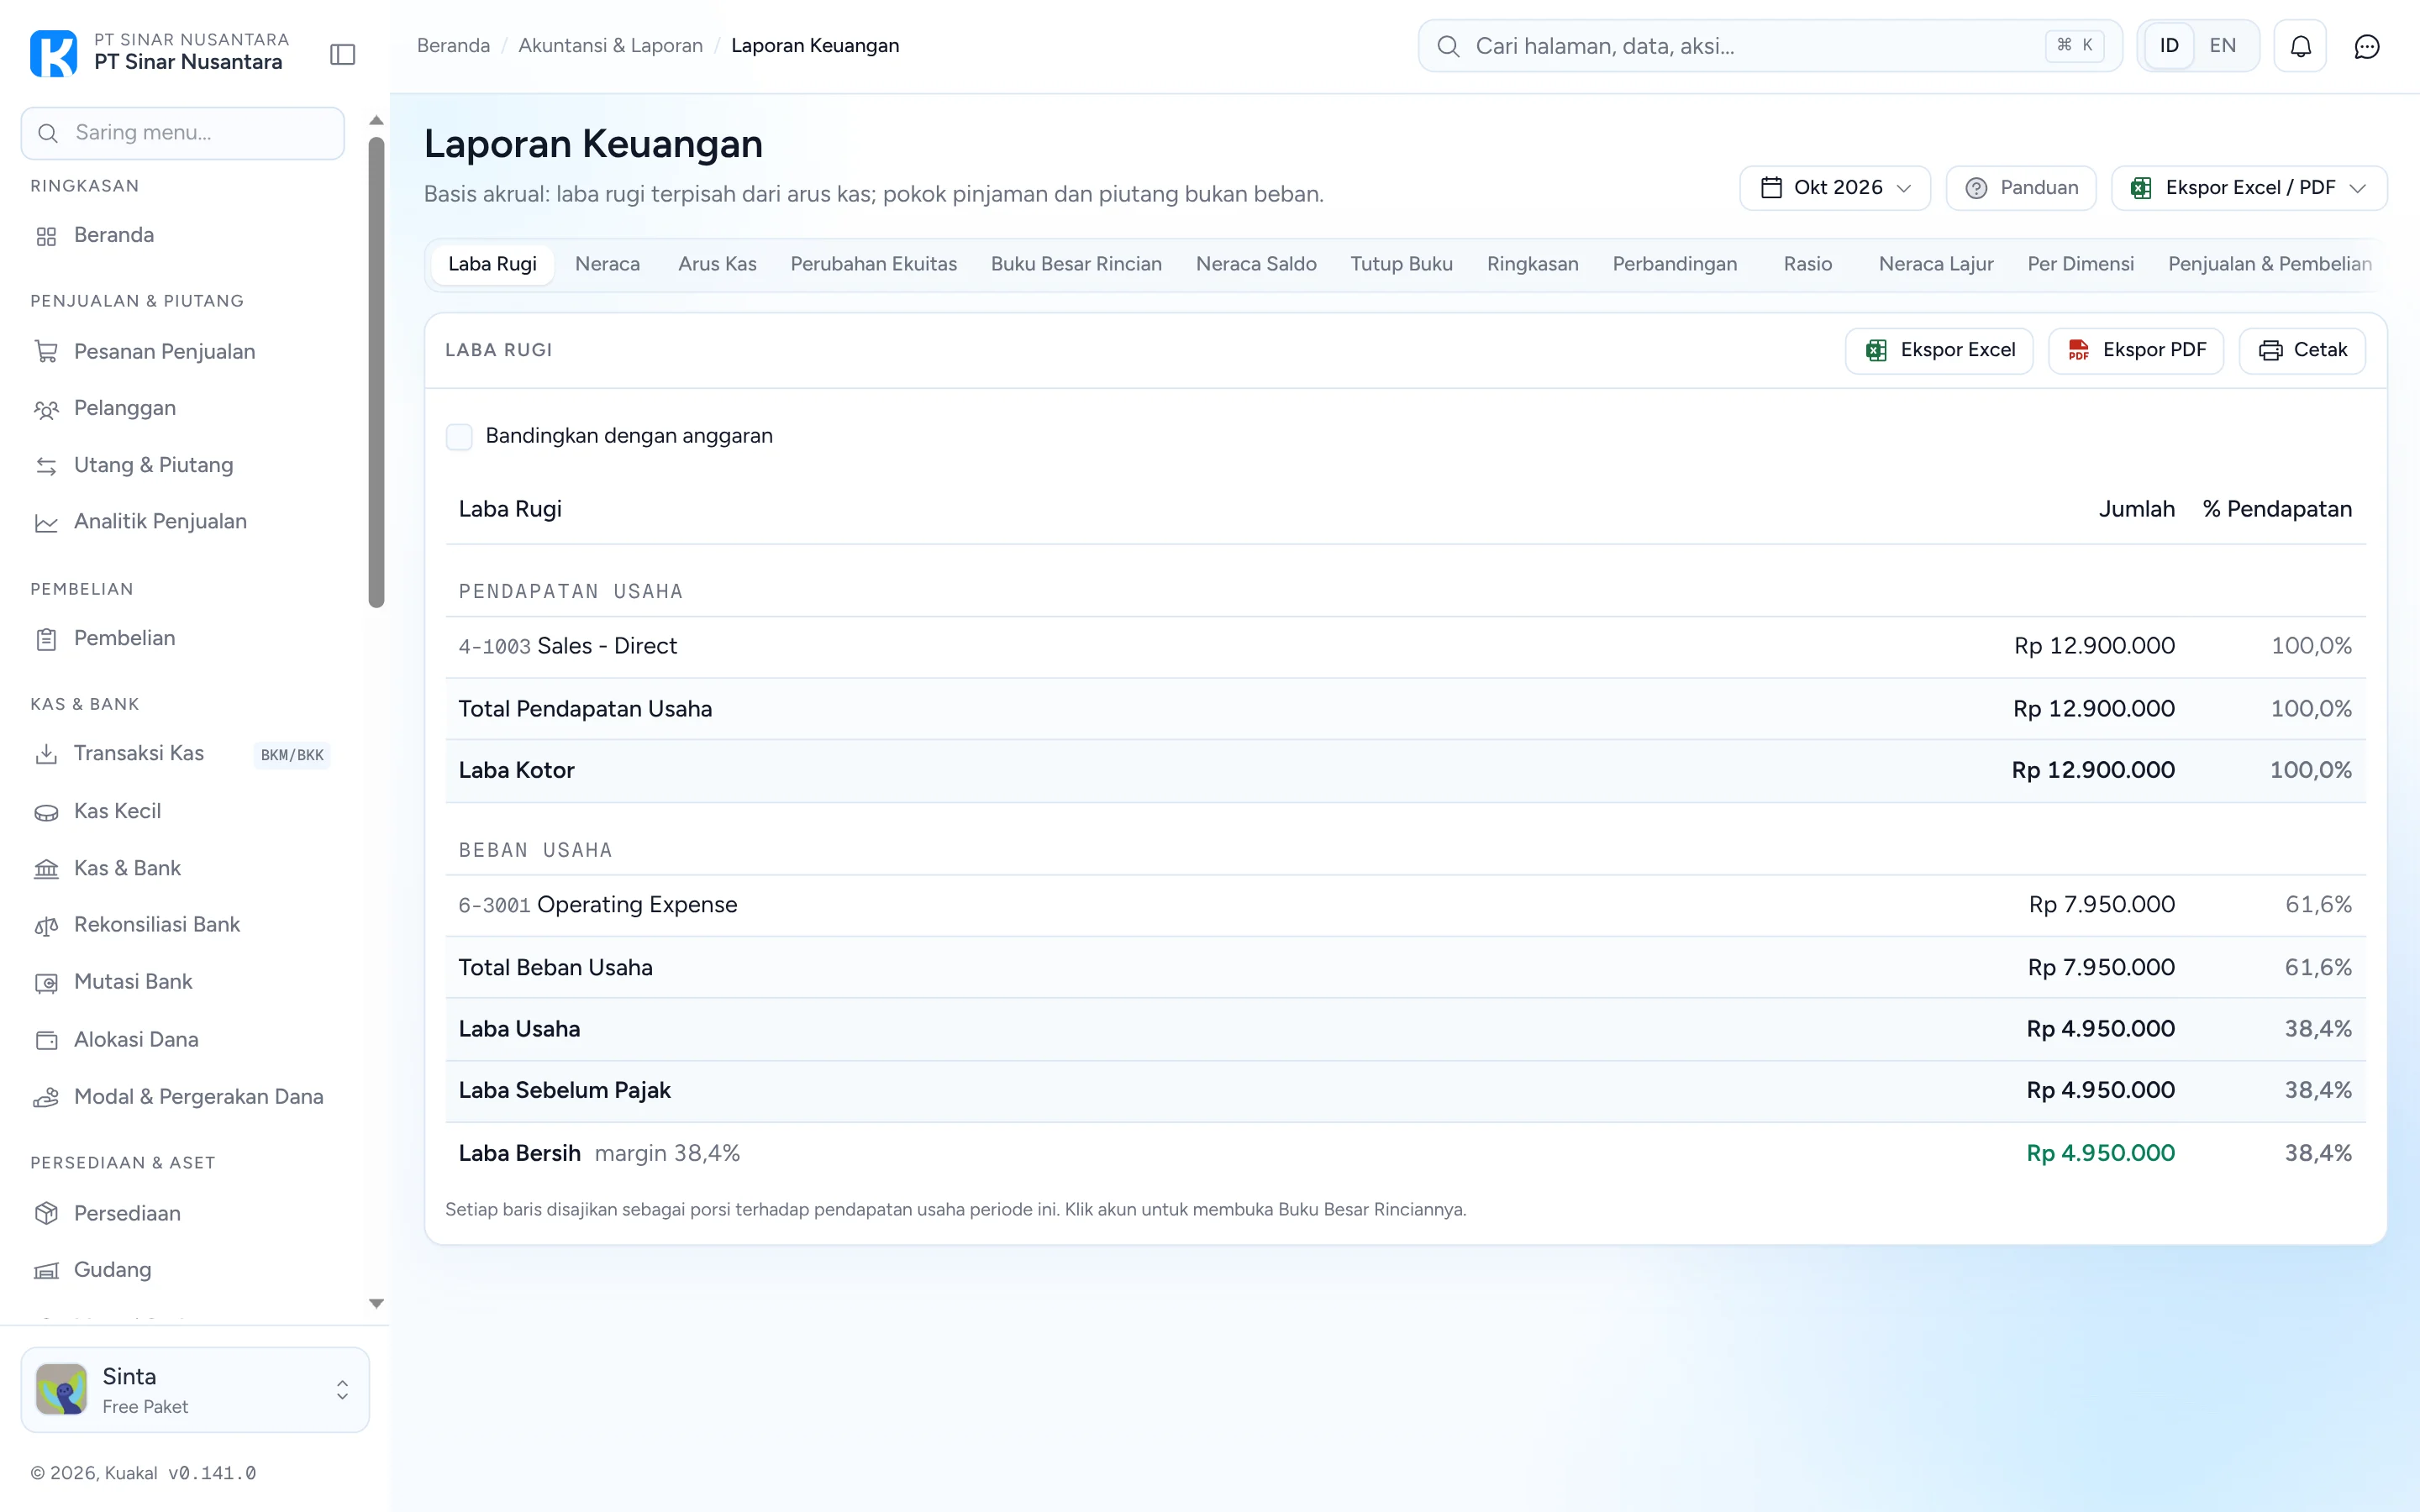Click the Pelanggan people icon

point(46,409)
